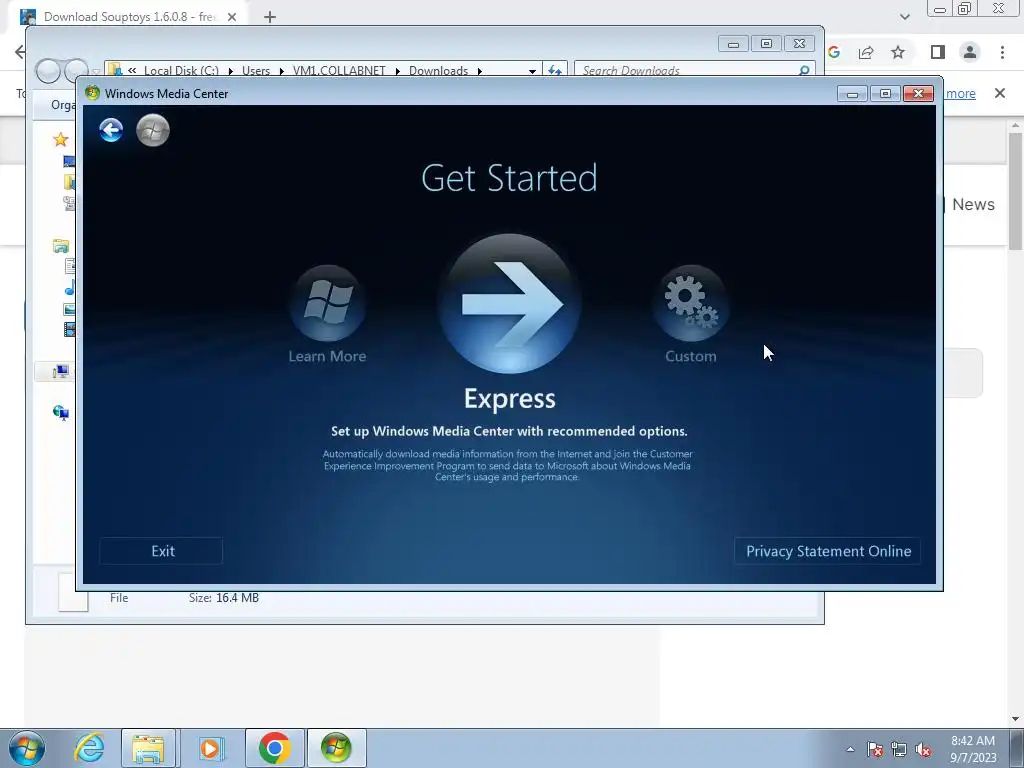The width and height of the screenshot is (1024, 768).
Task: Follow the 'more' link in Chrome's infobar
Action: (961, 93)
